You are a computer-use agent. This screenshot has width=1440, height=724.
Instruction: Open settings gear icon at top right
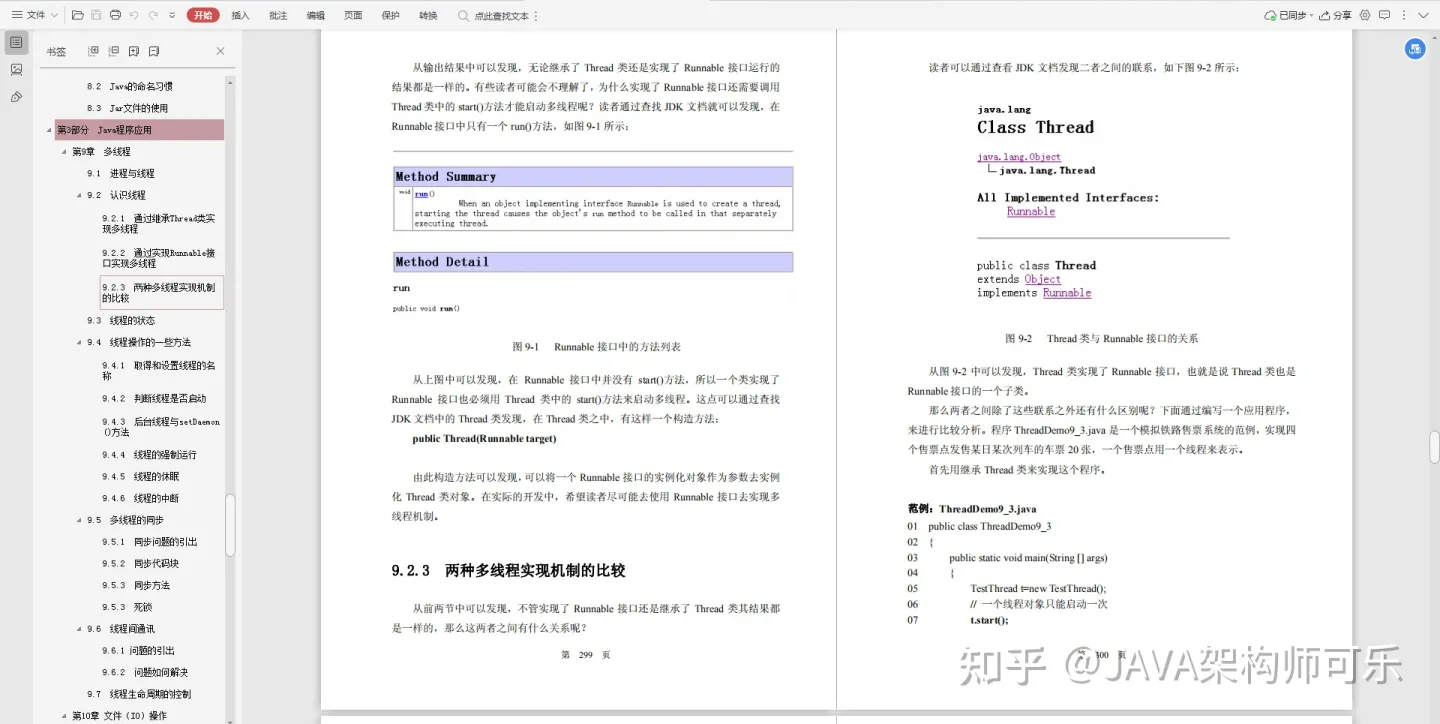1365,15
